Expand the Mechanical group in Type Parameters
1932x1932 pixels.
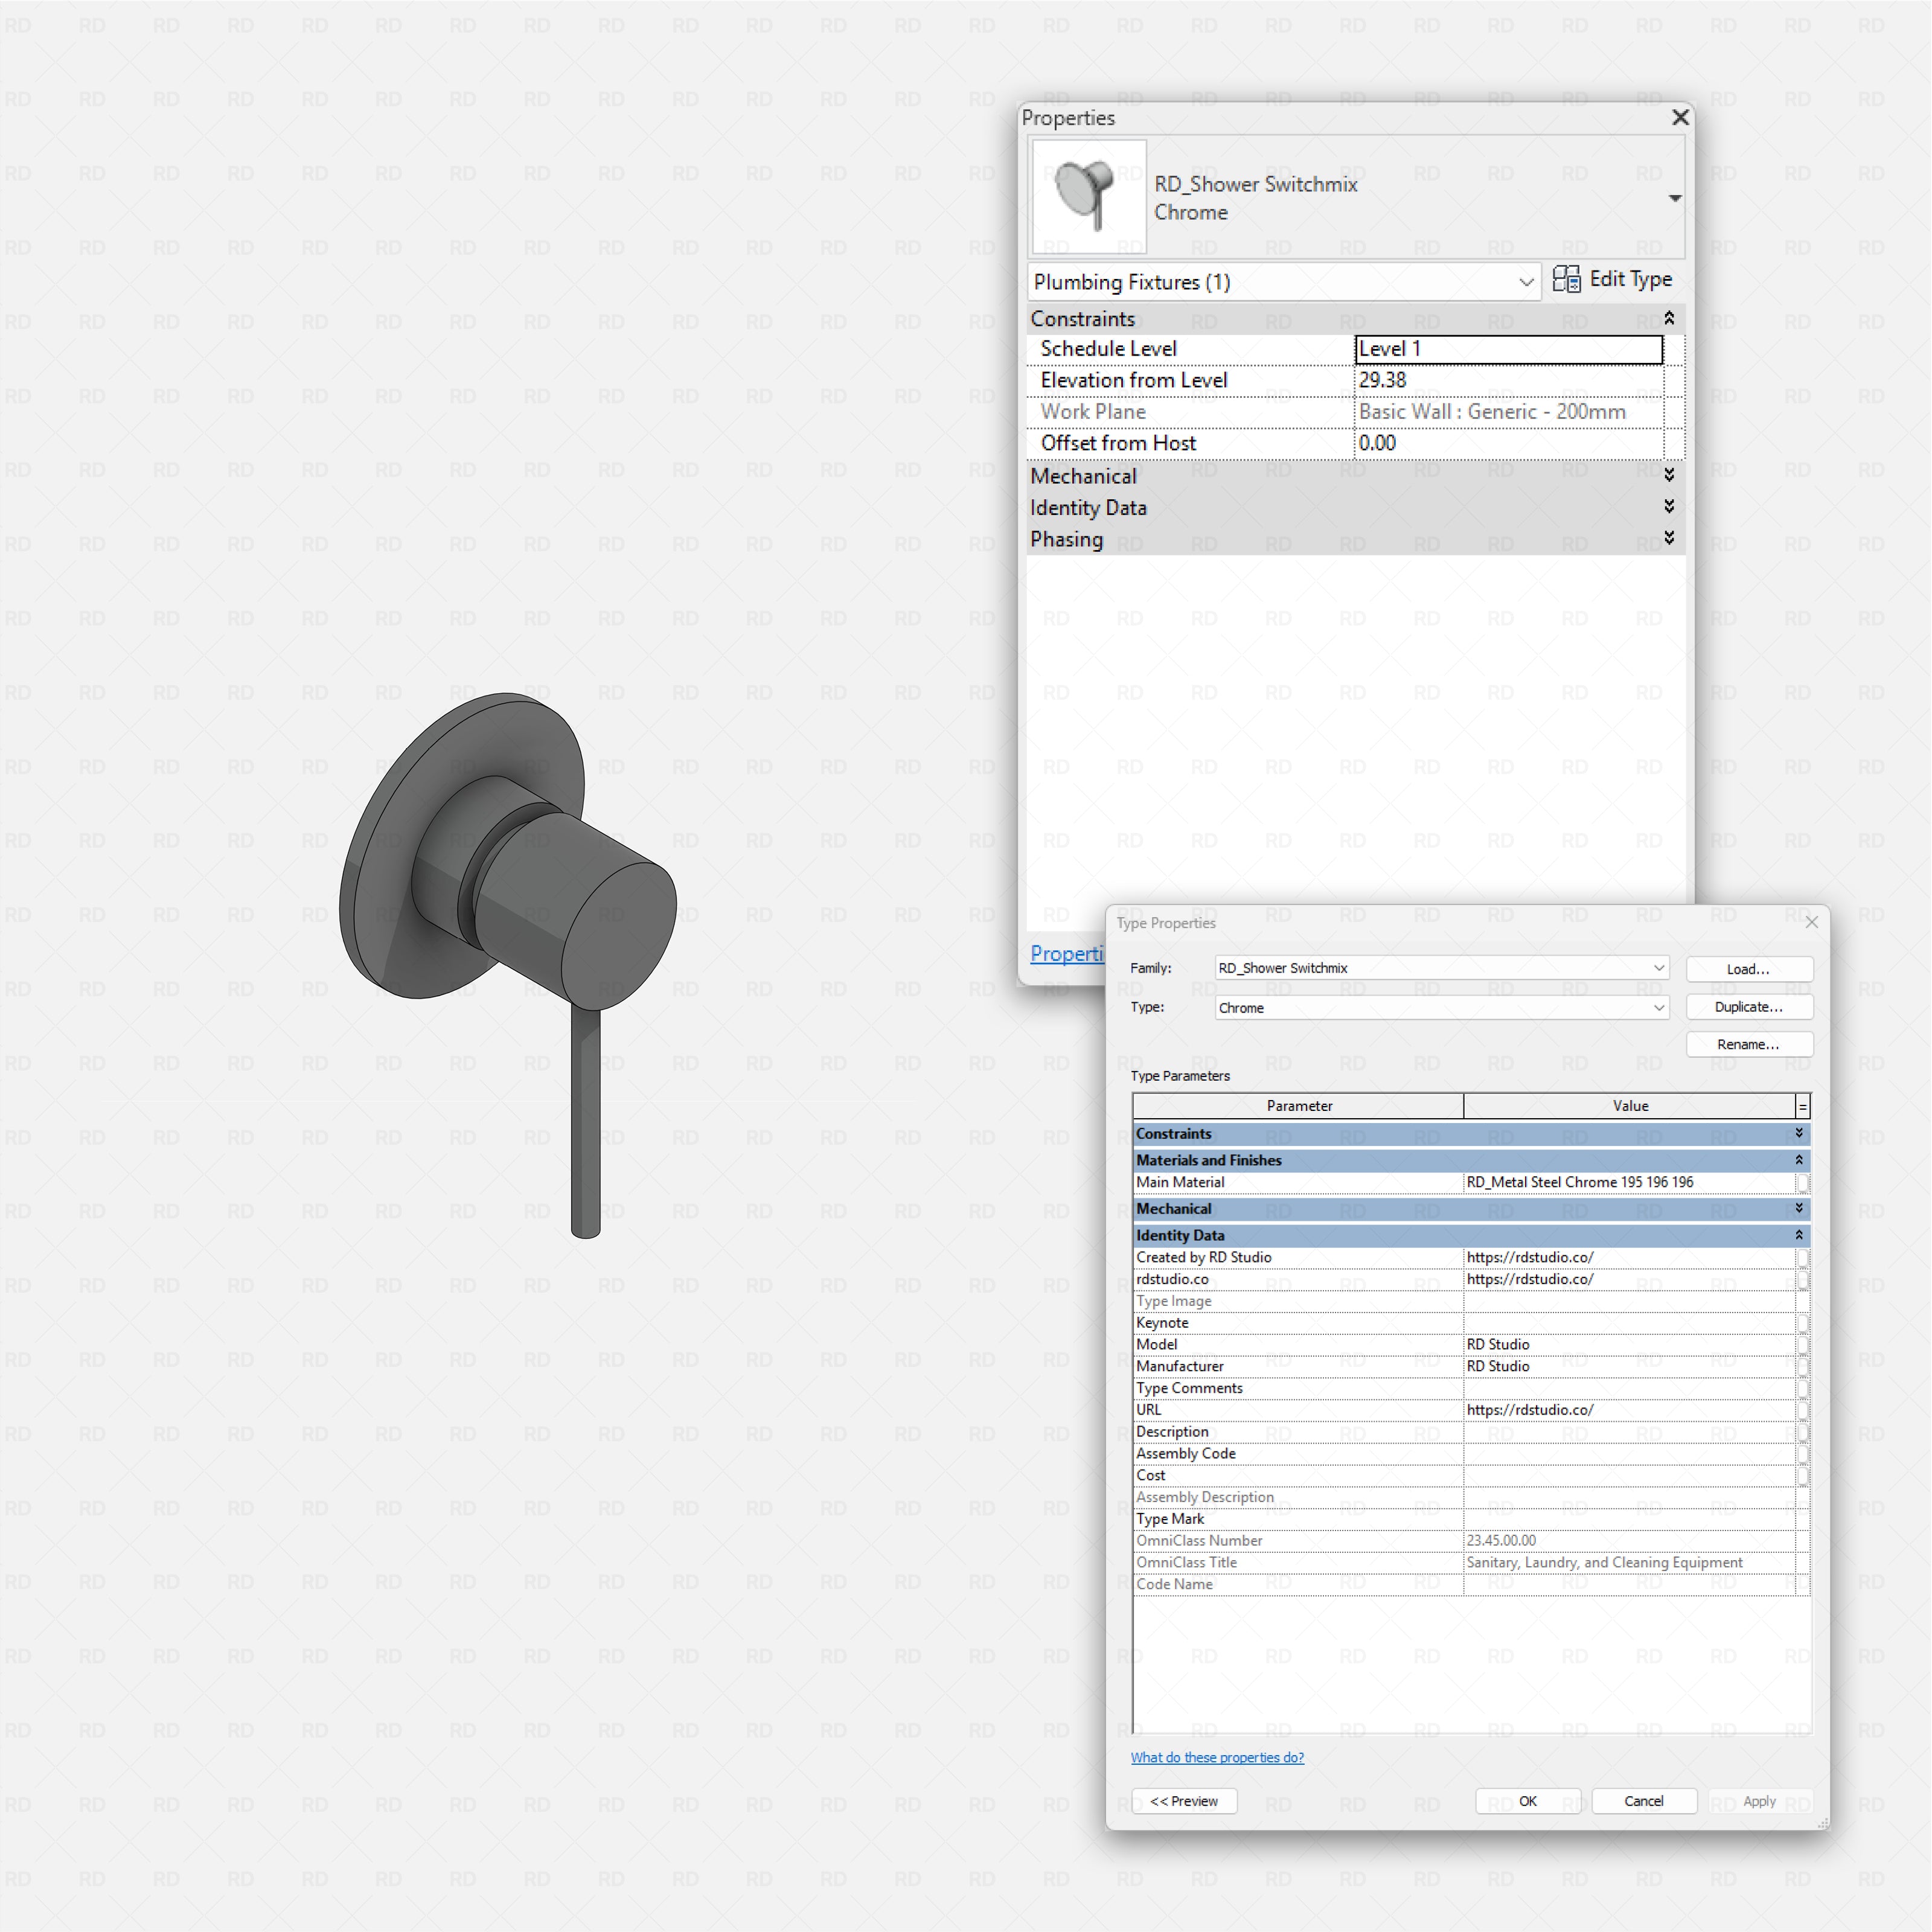click(x=1799, y=1208)
